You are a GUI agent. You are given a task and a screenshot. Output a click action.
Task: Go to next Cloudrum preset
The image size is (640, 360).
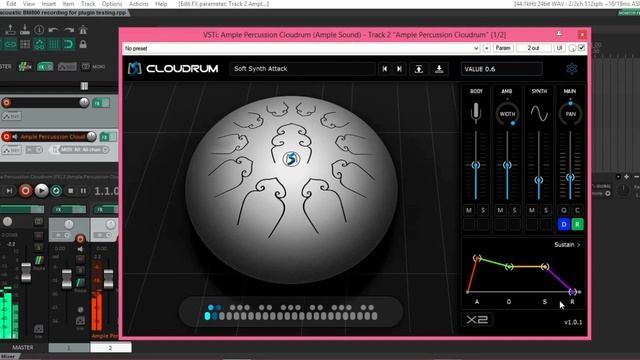pos(399,69)
